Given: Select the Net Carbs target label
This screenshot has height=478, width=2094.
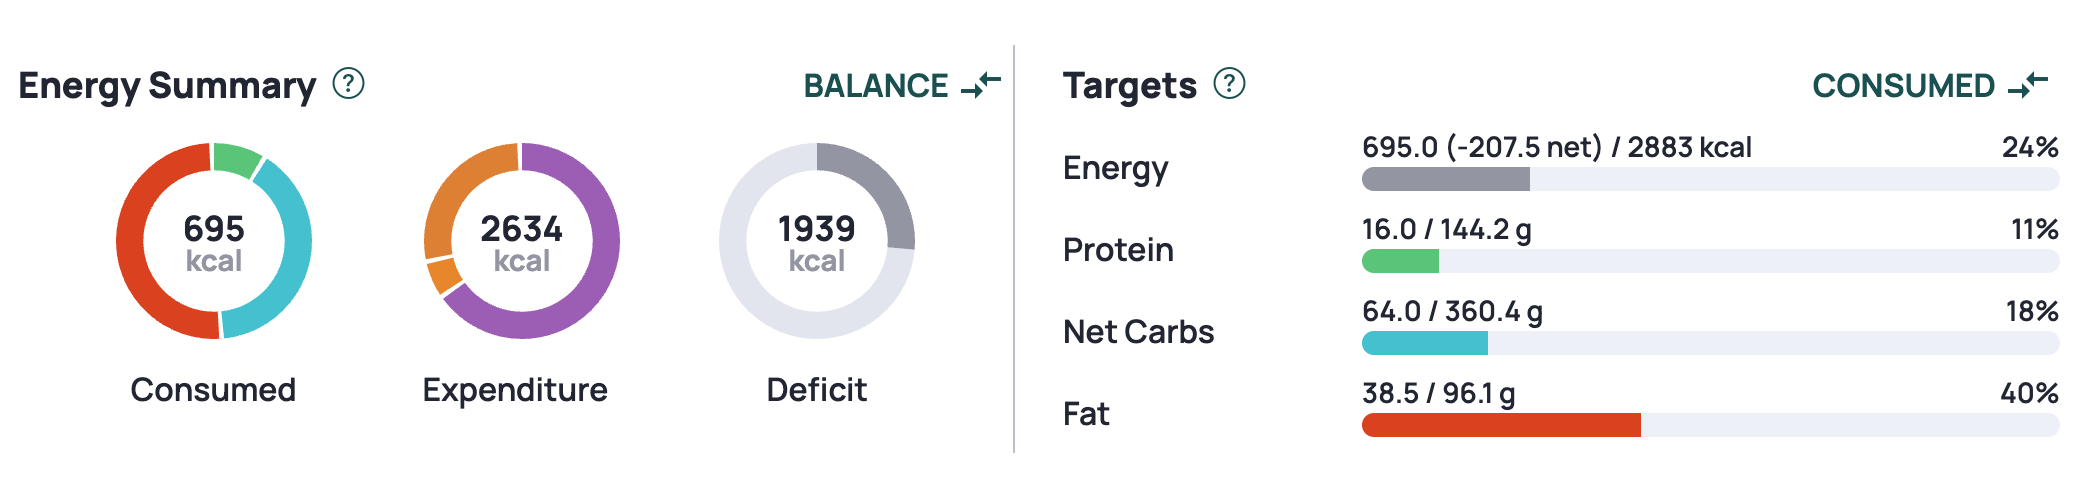Looking at the screenshot, I should tap(1138, 332).
